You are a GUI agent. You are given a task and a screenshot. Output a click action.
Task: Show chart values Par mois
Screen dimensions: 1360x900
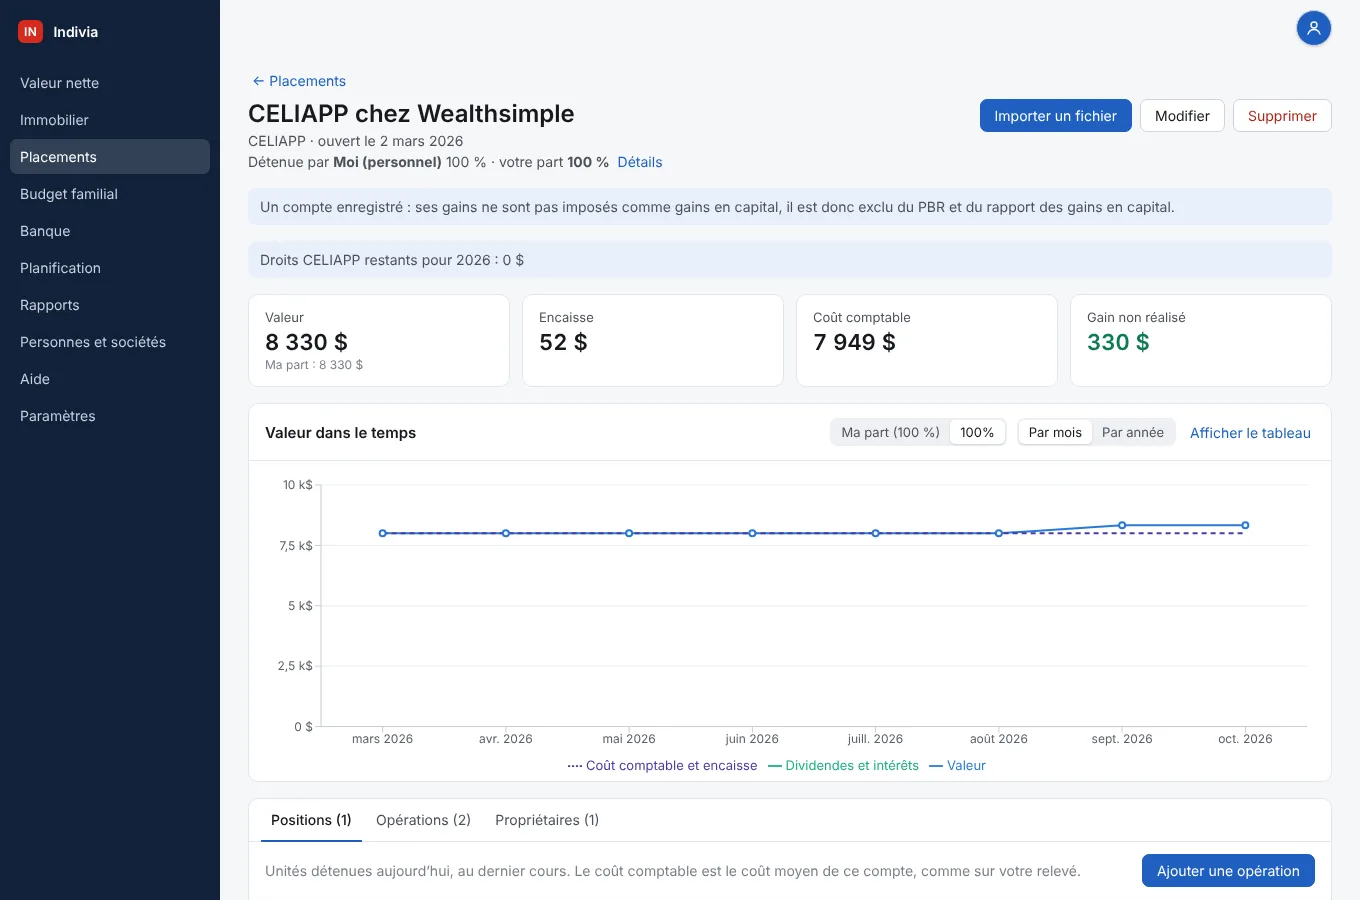(1055, 432)
